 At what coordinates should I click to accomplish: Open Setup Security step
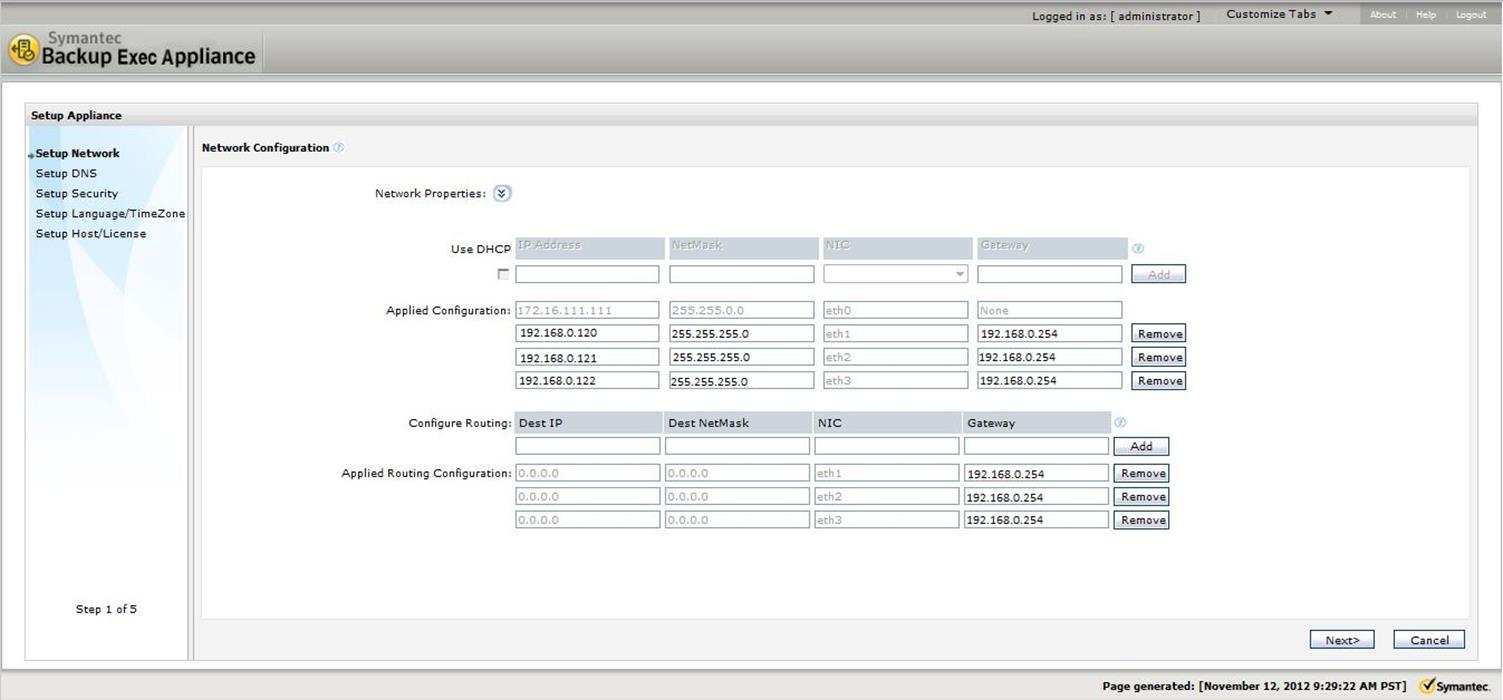pos(77,194)
